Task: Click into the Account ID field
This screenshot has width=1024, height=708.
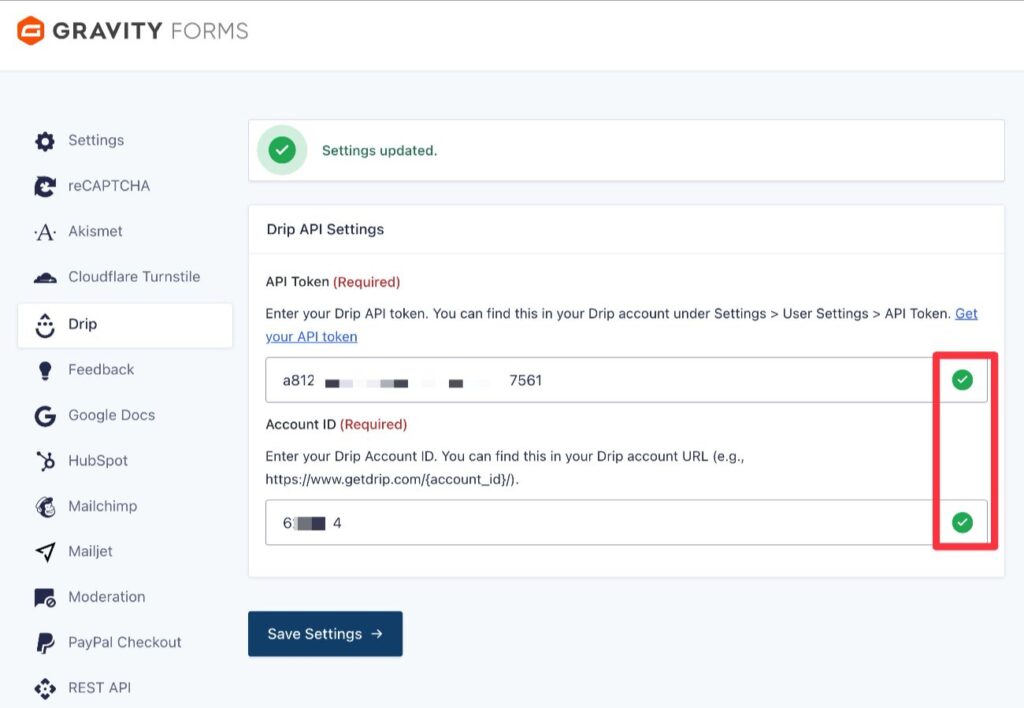Action: click(626, 523)
